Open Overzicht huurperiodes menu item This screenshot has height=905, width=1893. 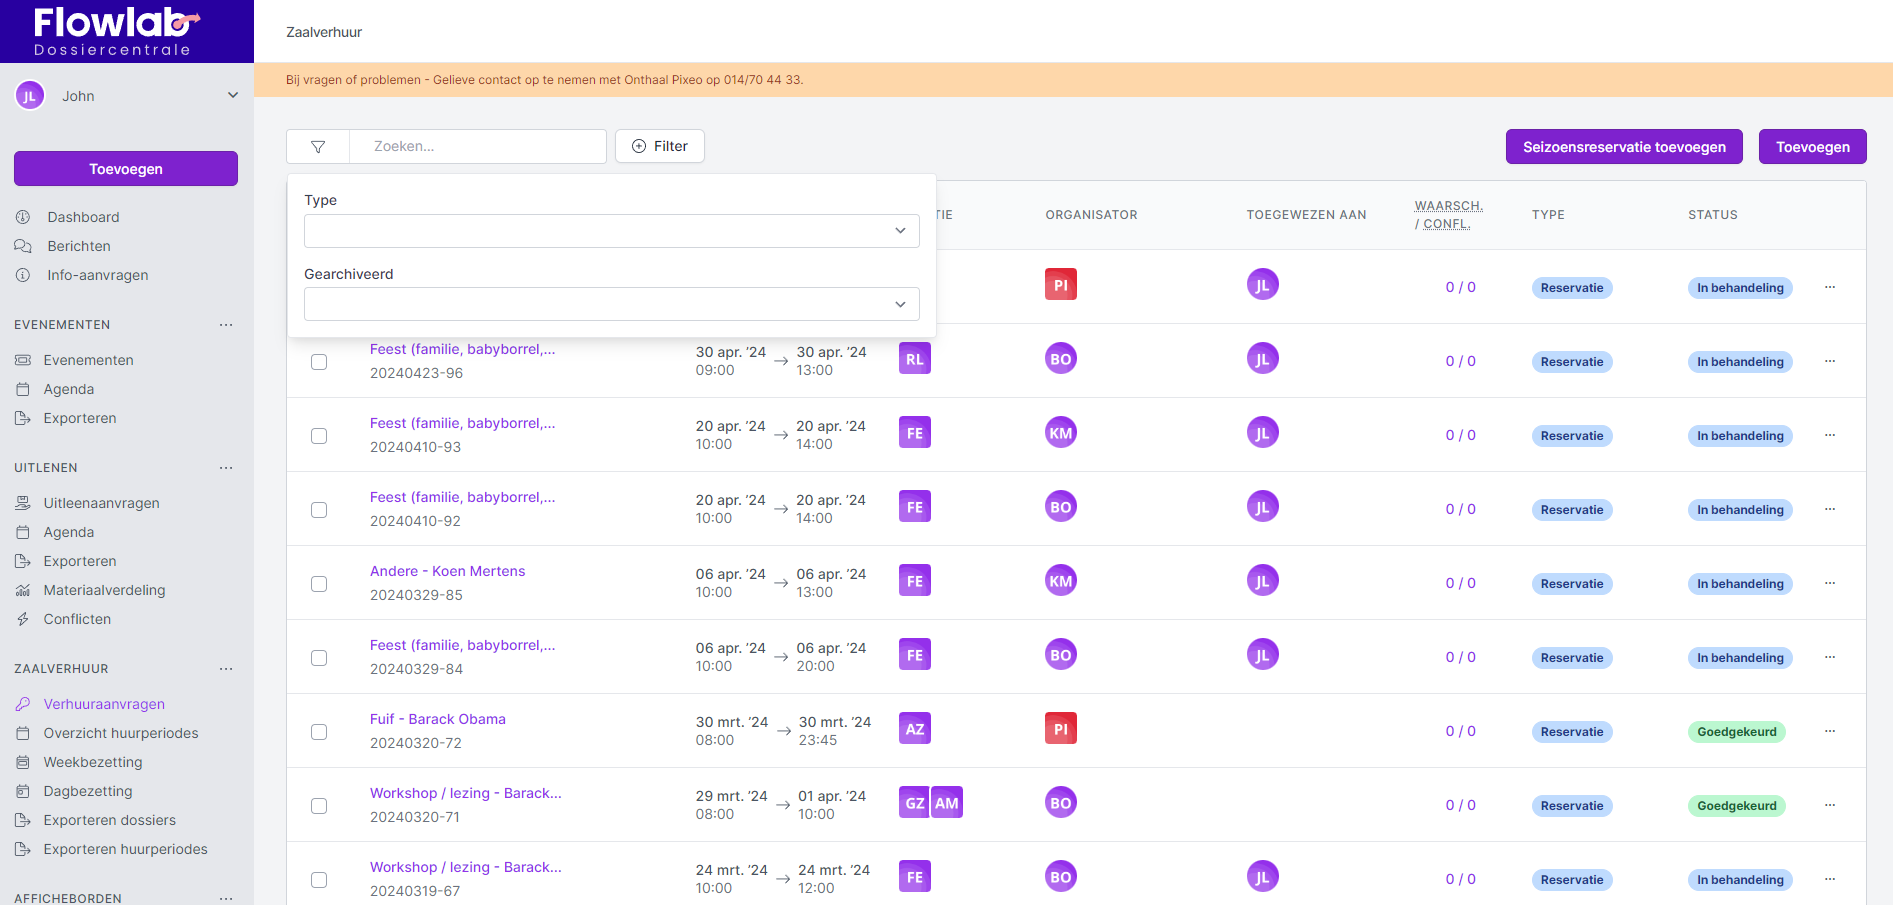[121, 733]
